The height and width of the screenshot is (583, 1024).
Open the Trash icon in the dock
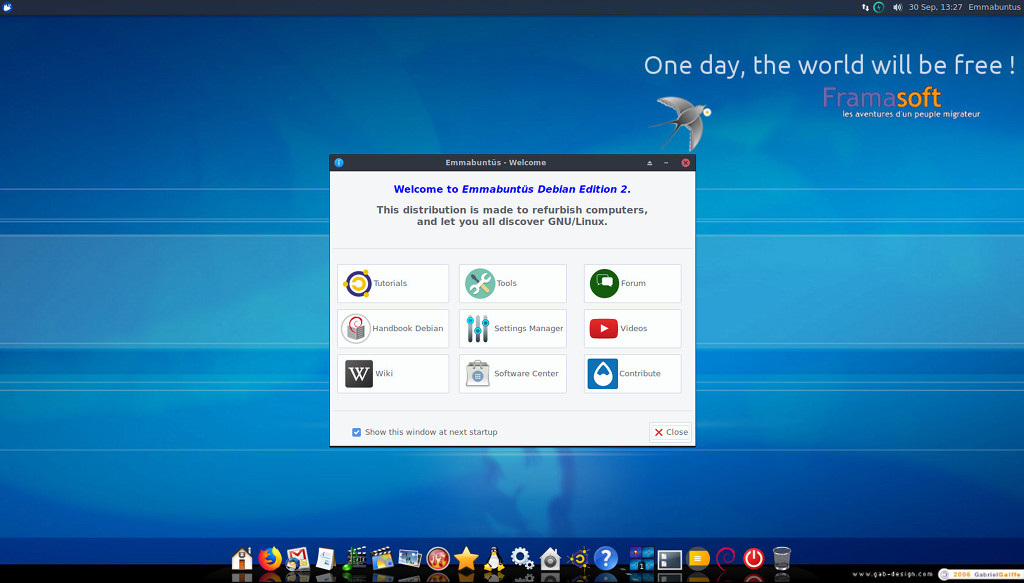(x=782, y=559)
